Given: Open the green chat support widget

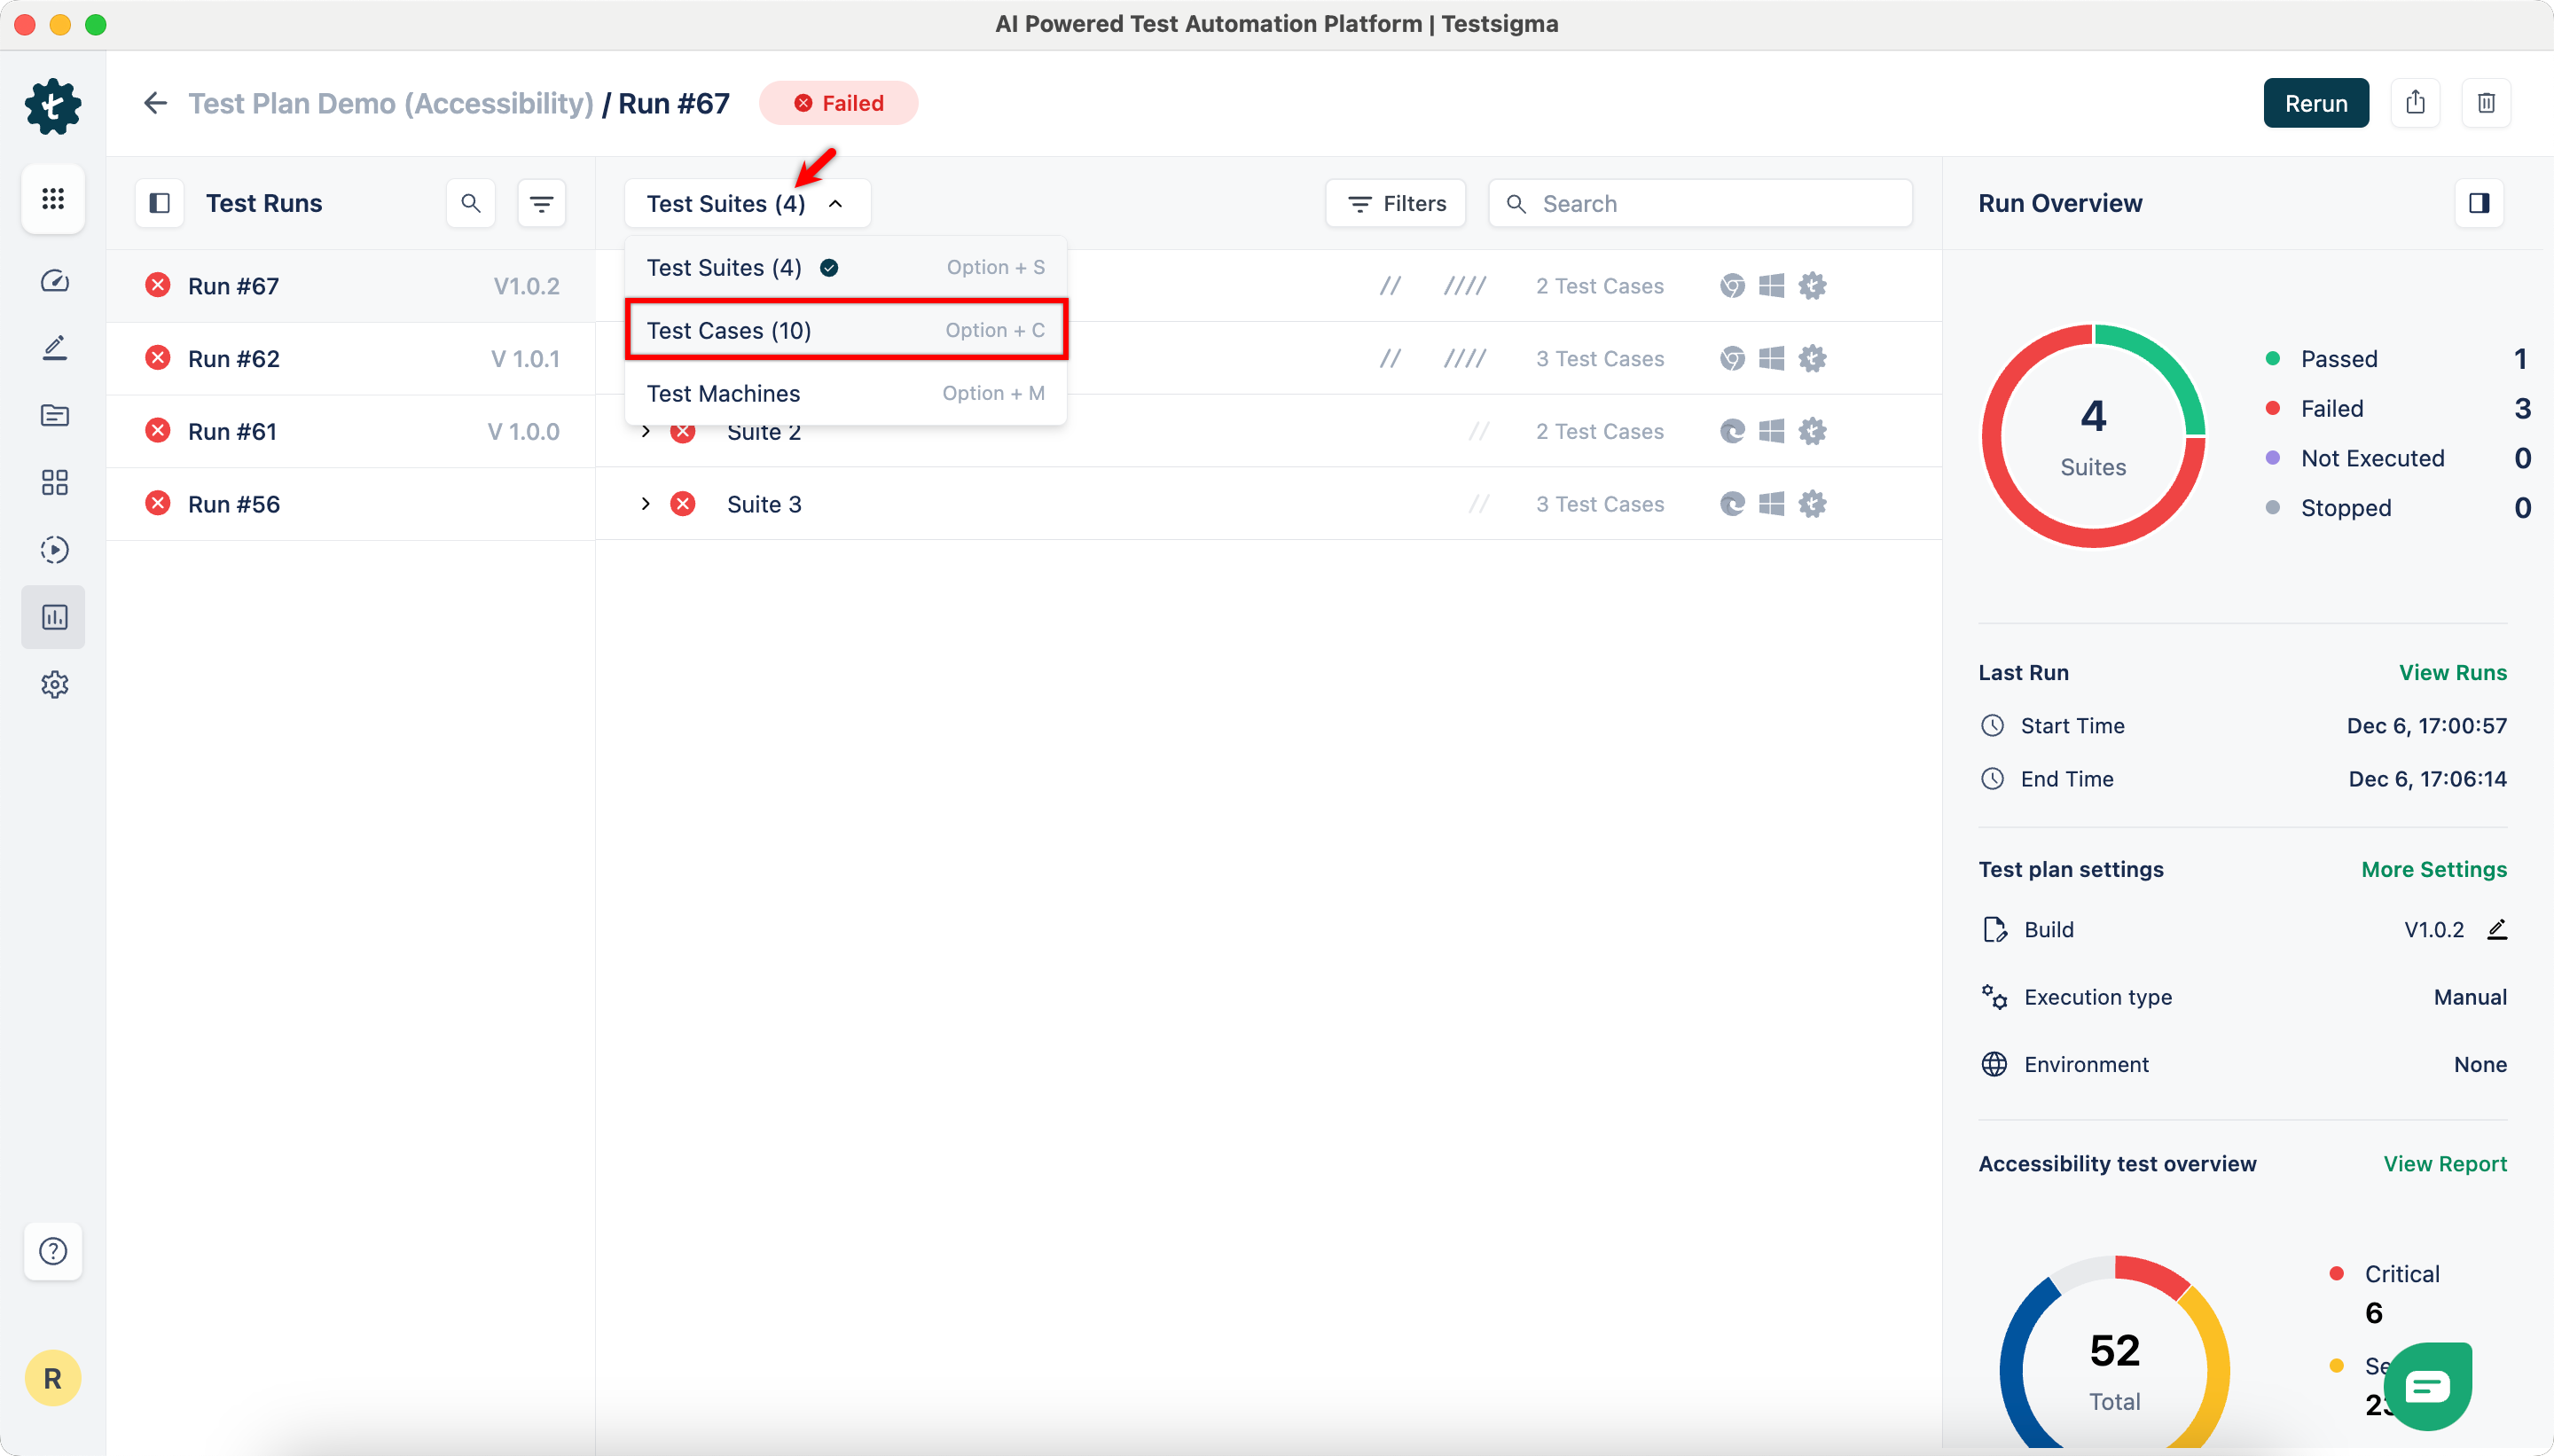Looking at the screenshot, I should (x=2427, y=1385).
